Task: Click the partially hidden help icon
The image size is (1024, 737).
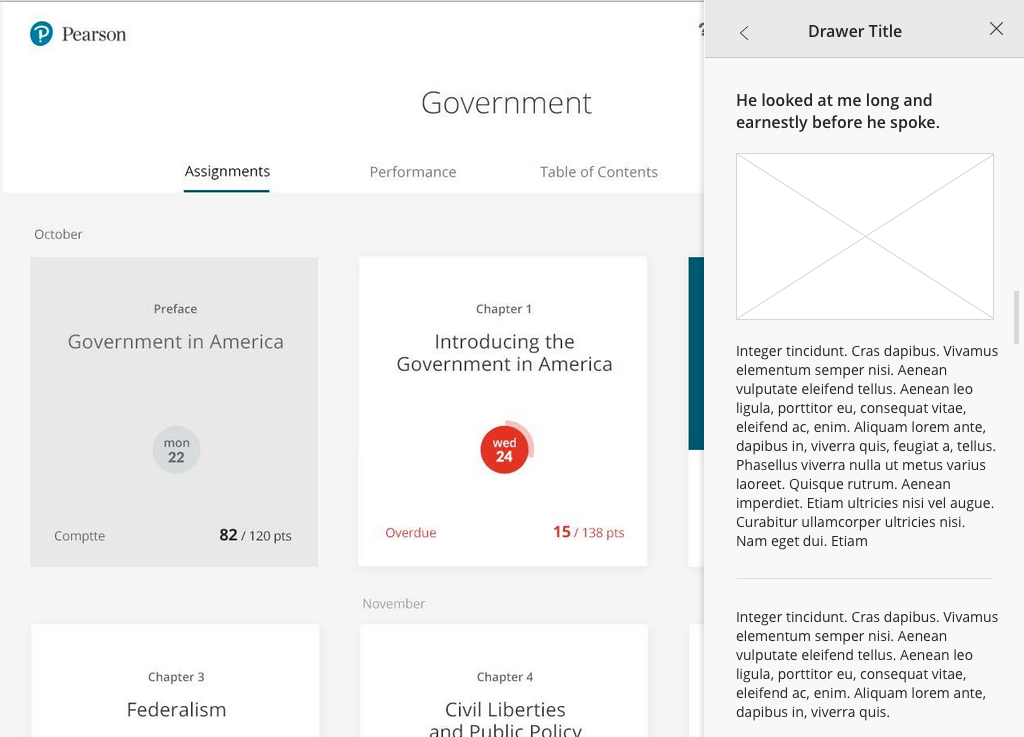Action: tap(701, 30)
